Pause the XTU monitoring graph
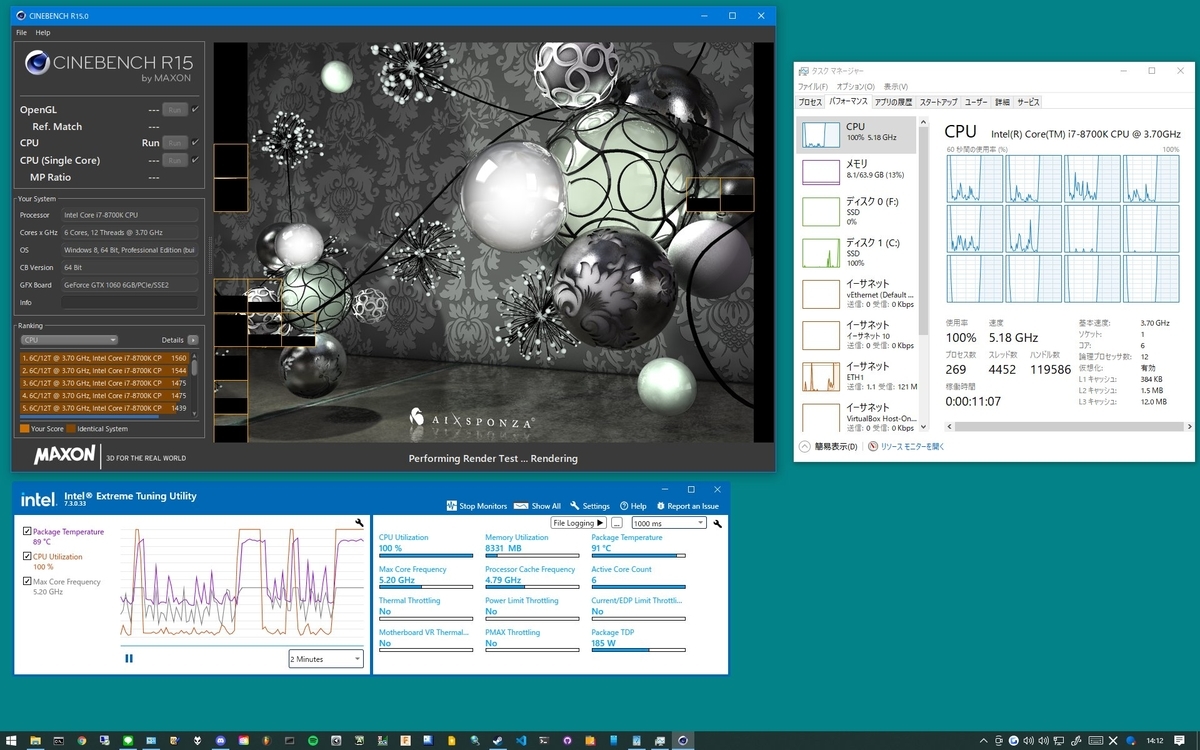The width and height of the screenshot is (1200, 750). (129, 658)
